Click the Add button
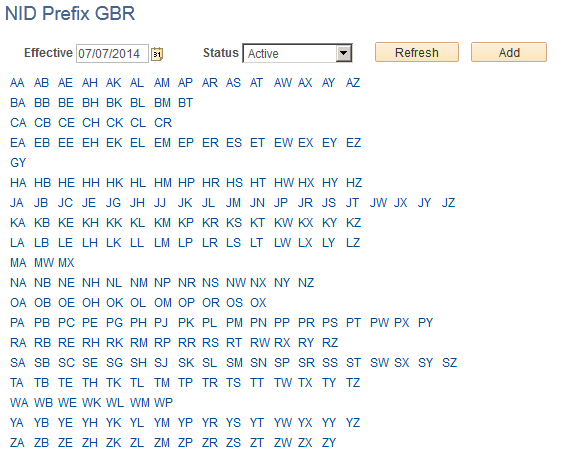 click(x=509, y=52)
